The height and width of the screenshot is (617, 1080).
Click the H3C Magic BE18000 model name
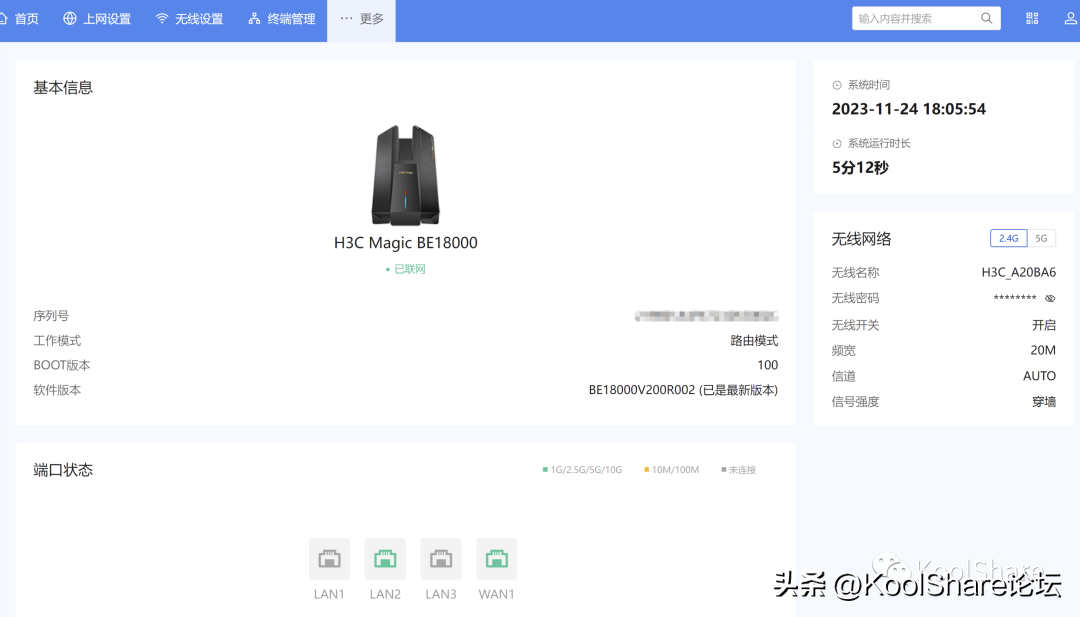(x=406, y=242)
